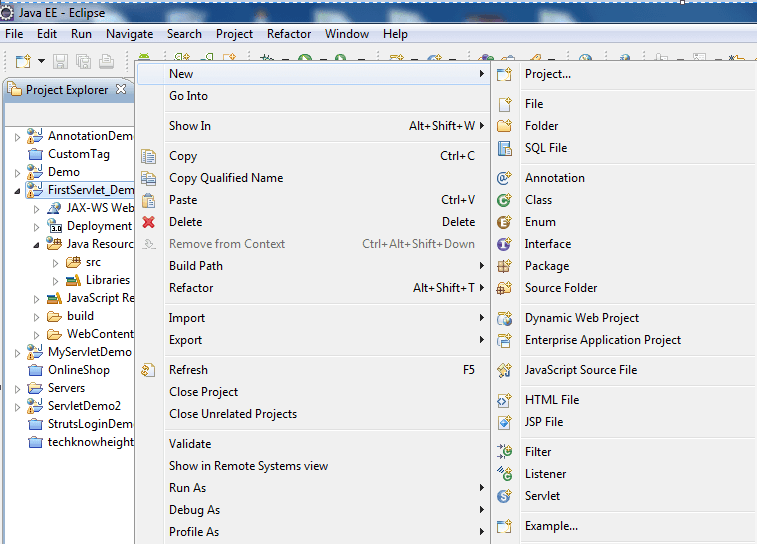
Task: Expand the Demo project node
Action: tap(17, 173)
